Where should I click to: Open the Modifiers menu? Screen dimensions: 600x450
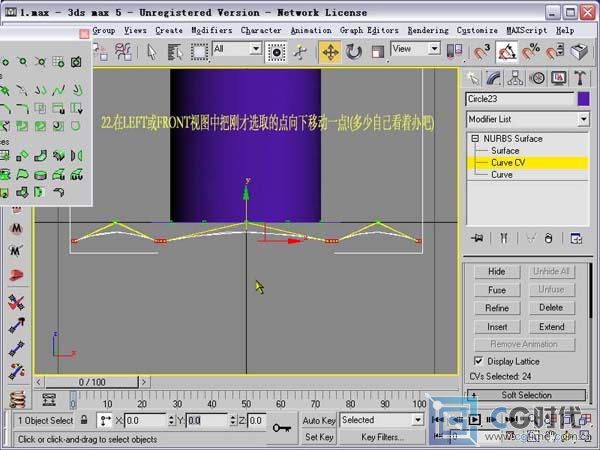(212, 30)
